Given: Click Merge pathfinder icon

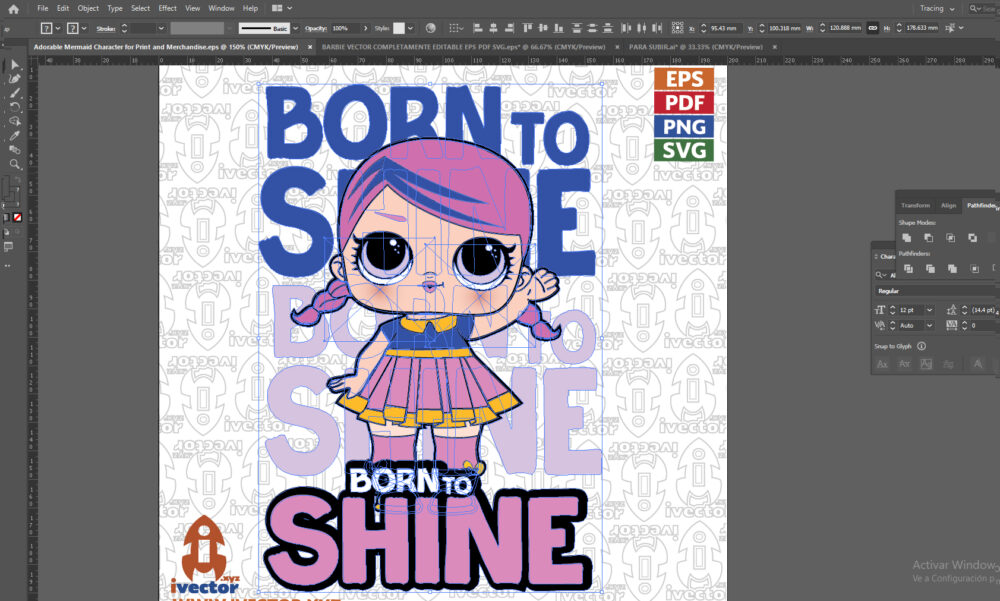Looking at the screenshot, I should point(952,269).
